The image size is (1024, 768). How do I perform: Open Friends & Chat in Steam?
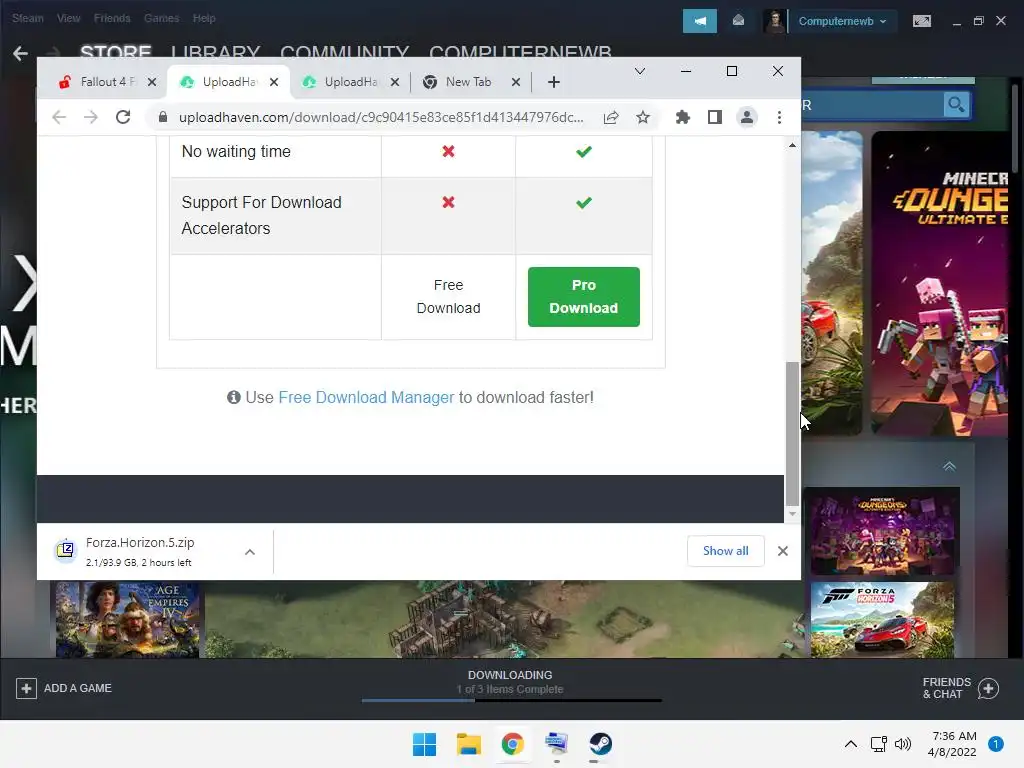tap(961, 688)
